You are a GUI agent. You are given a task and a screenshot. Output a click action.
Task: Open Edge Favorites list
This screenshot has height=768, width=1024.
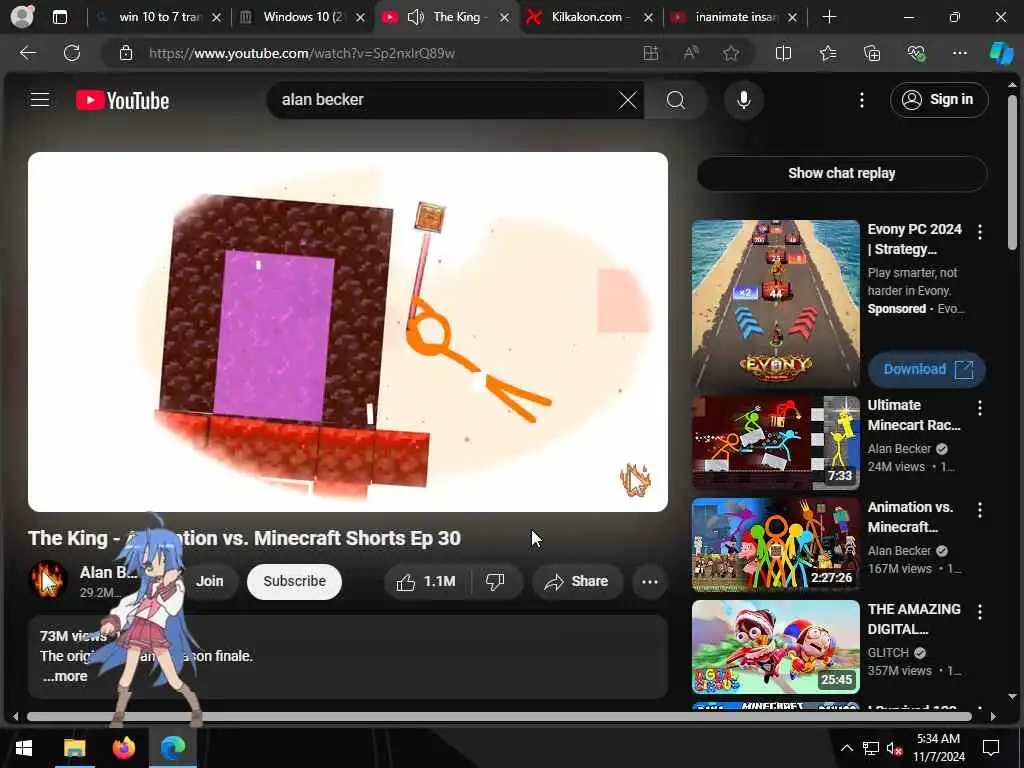pyautogui.click(x=828, y=54)
